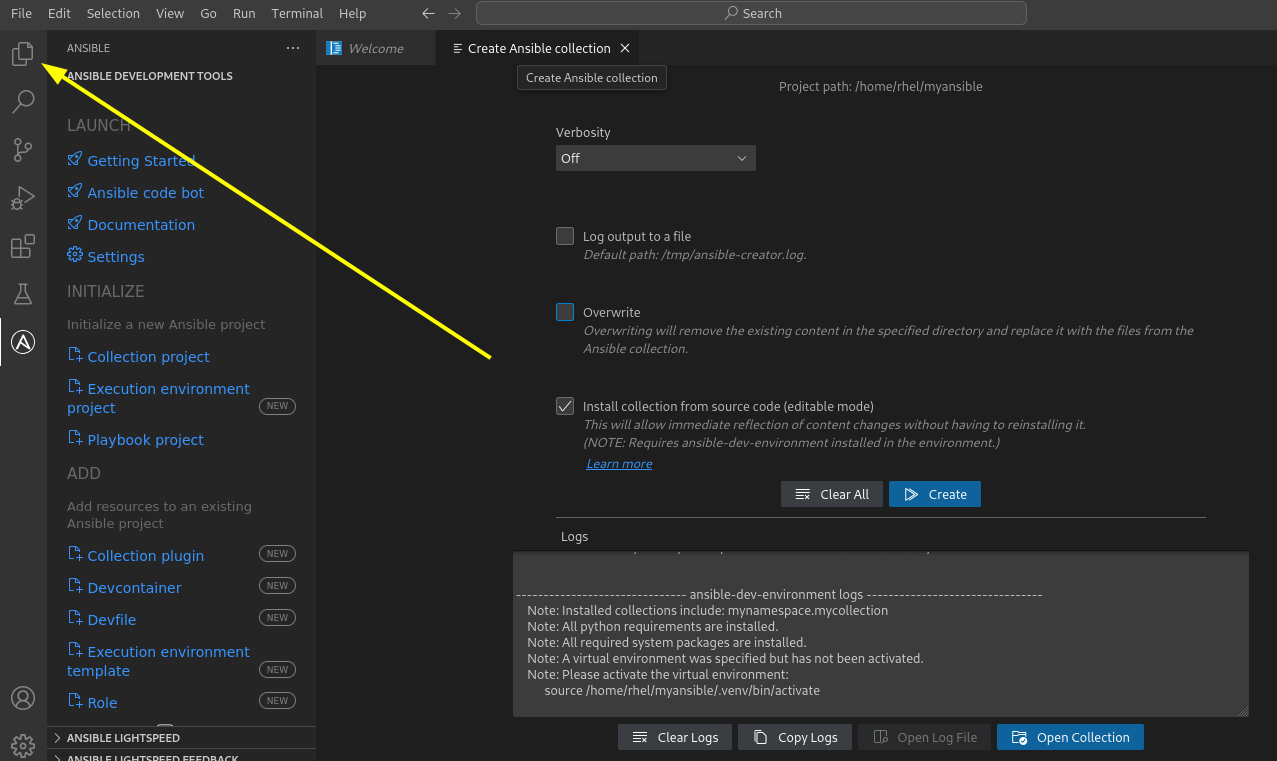Click the gear icon beside Settings
The width and height of the screenshot is (1277, 761).
pos(75,256)
